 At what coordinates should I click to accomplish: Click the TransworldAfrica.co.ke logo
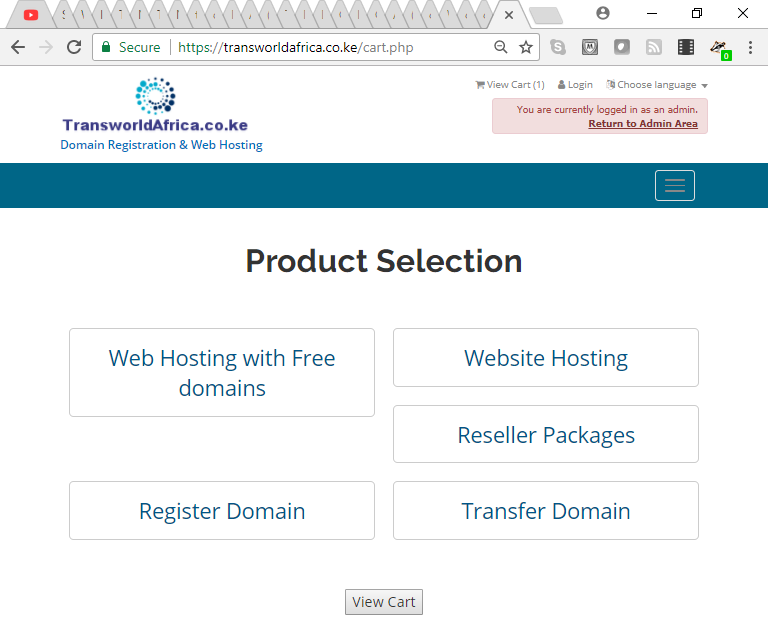point(155,105)
